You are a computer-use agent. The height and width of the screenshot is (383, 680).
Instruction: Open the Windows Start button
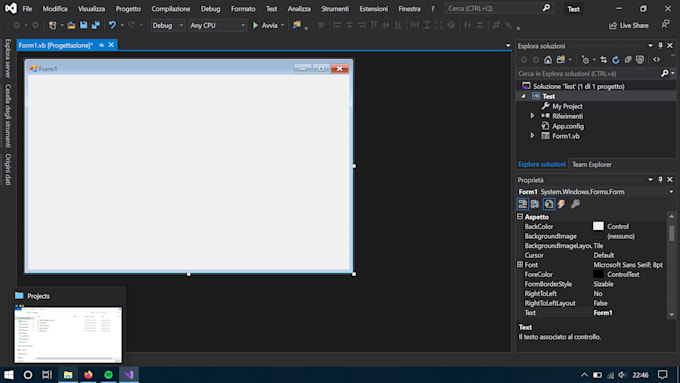point(9,375)
